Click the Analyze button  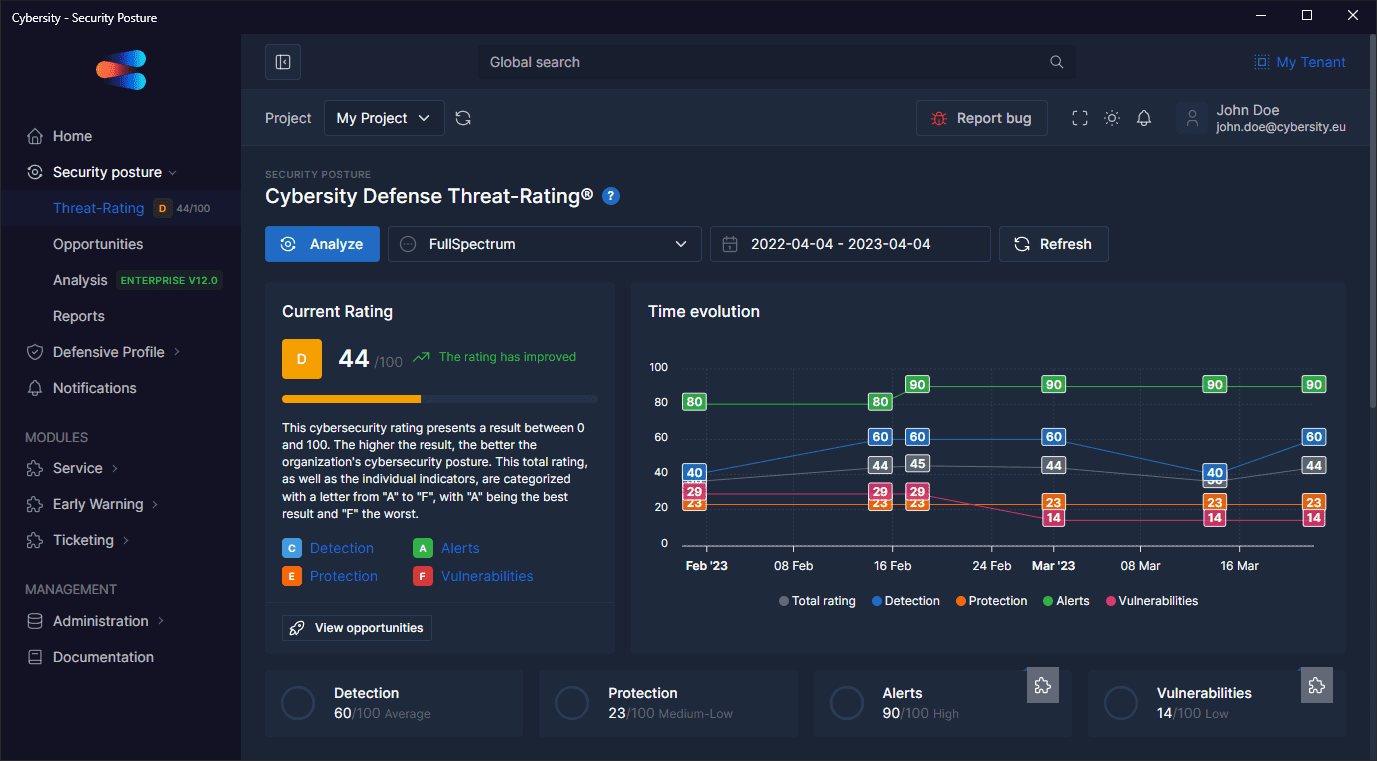coord(322,244)
